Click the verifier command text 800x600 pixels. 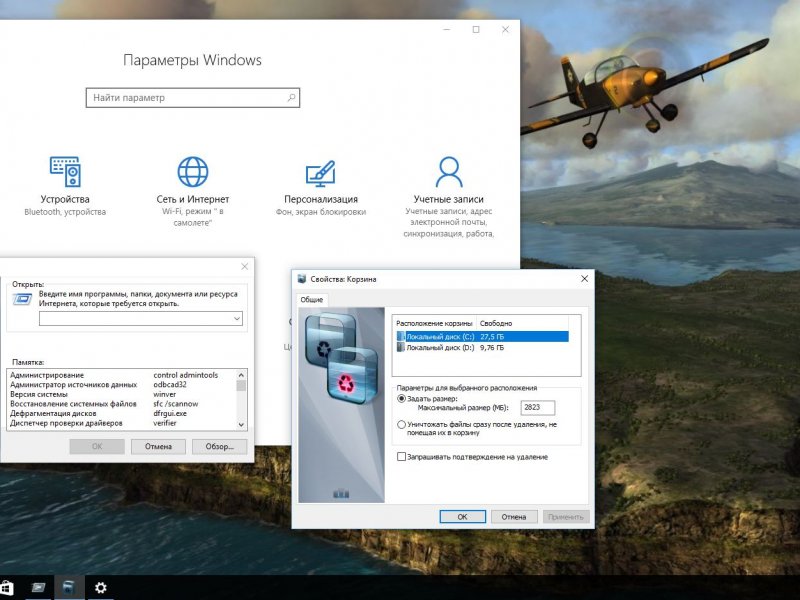(165, 423)
